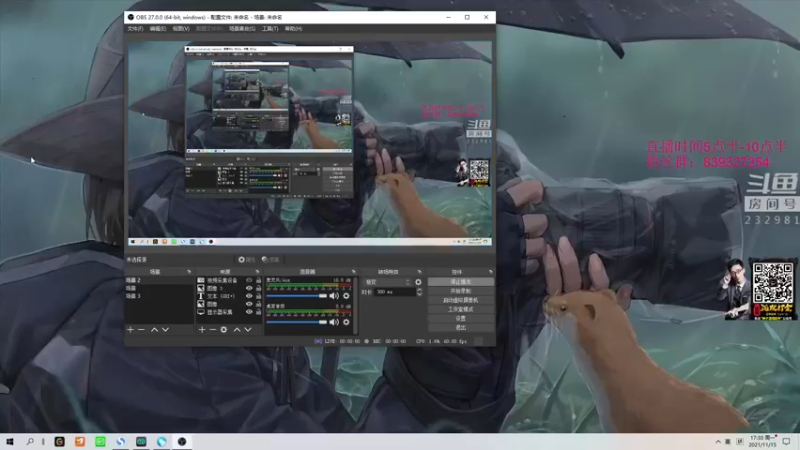The image size is (800, 450).
Task: Open Windows taskbar search
Action: (x=30, y=442)
